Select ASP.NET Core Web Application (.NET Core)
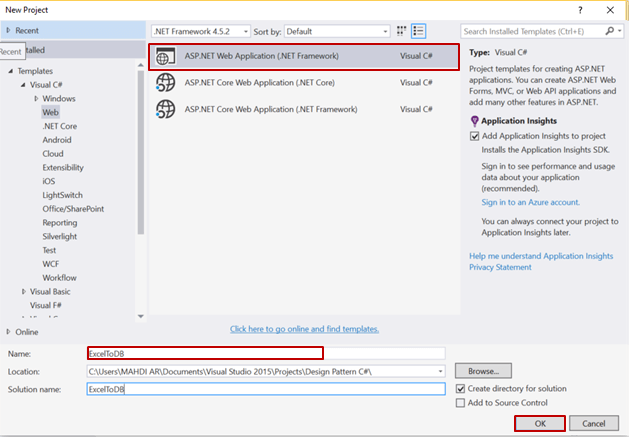 click(304, 83)
